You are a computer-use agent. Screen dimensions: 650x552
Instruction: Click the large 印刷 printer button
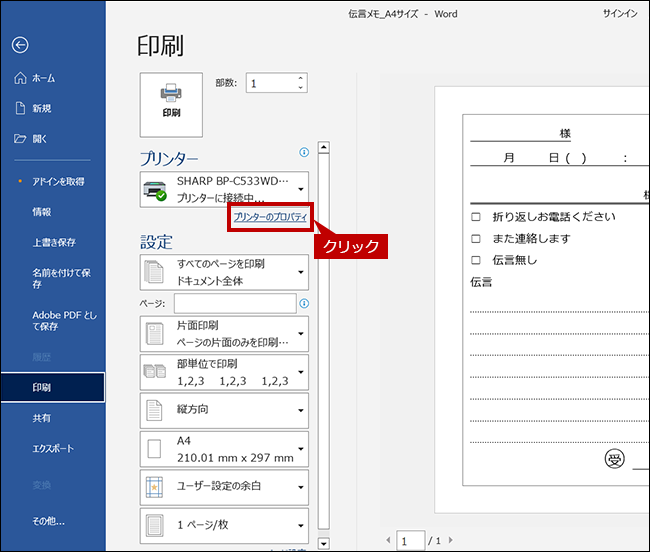pos(171,100)
